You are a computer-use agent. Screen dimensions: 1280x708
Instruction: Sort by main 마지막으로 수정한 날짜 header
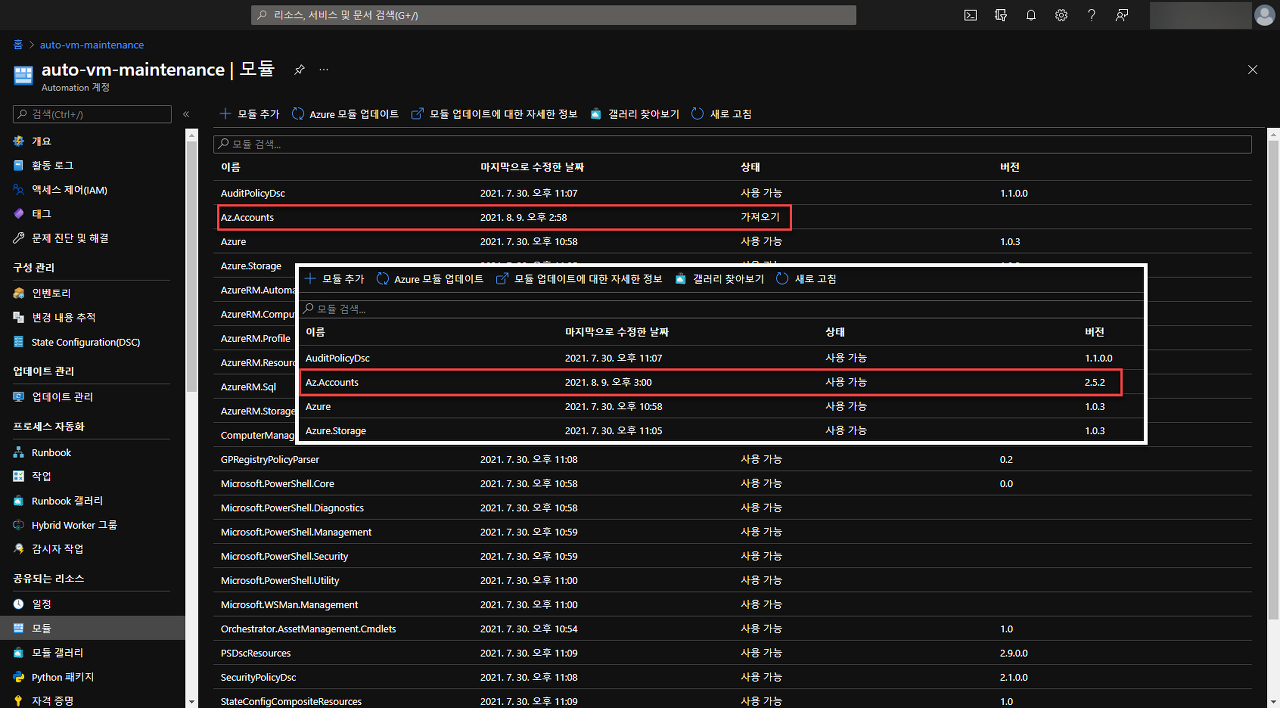pos(532,167)
